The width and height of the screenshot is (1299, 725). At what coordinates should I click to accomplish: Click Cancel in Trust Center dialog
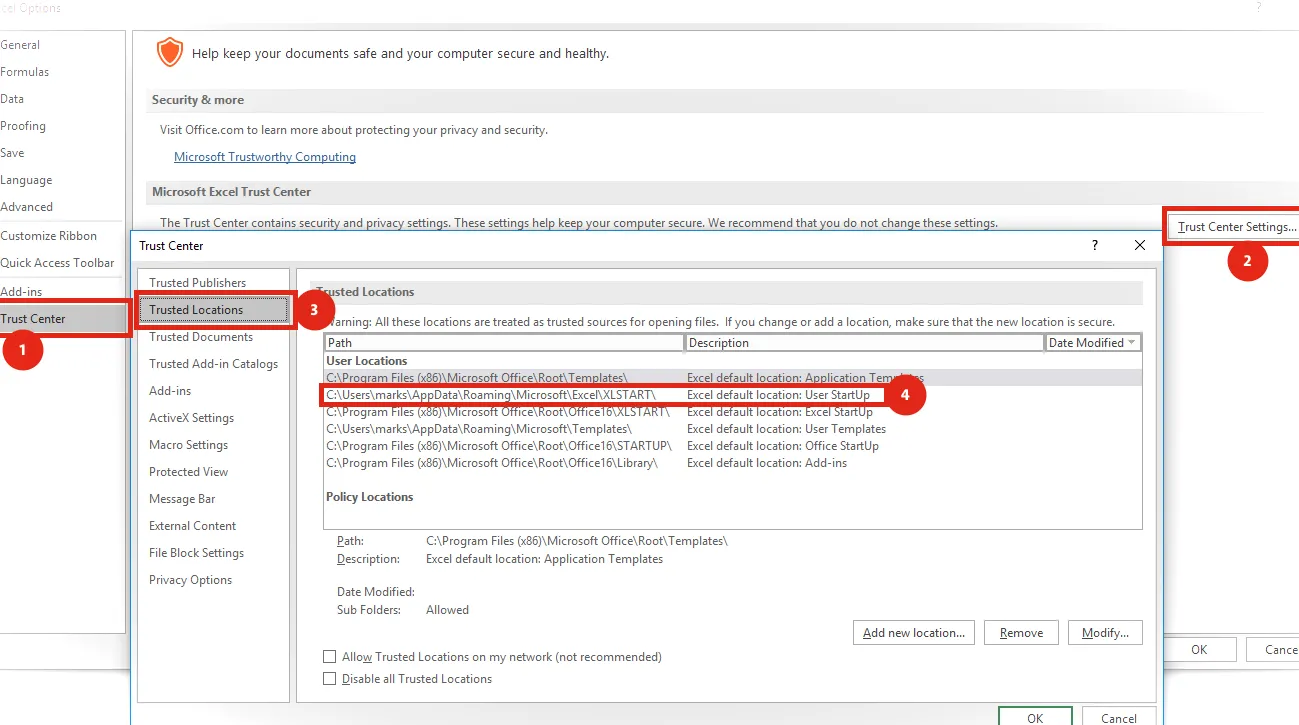1118,717
